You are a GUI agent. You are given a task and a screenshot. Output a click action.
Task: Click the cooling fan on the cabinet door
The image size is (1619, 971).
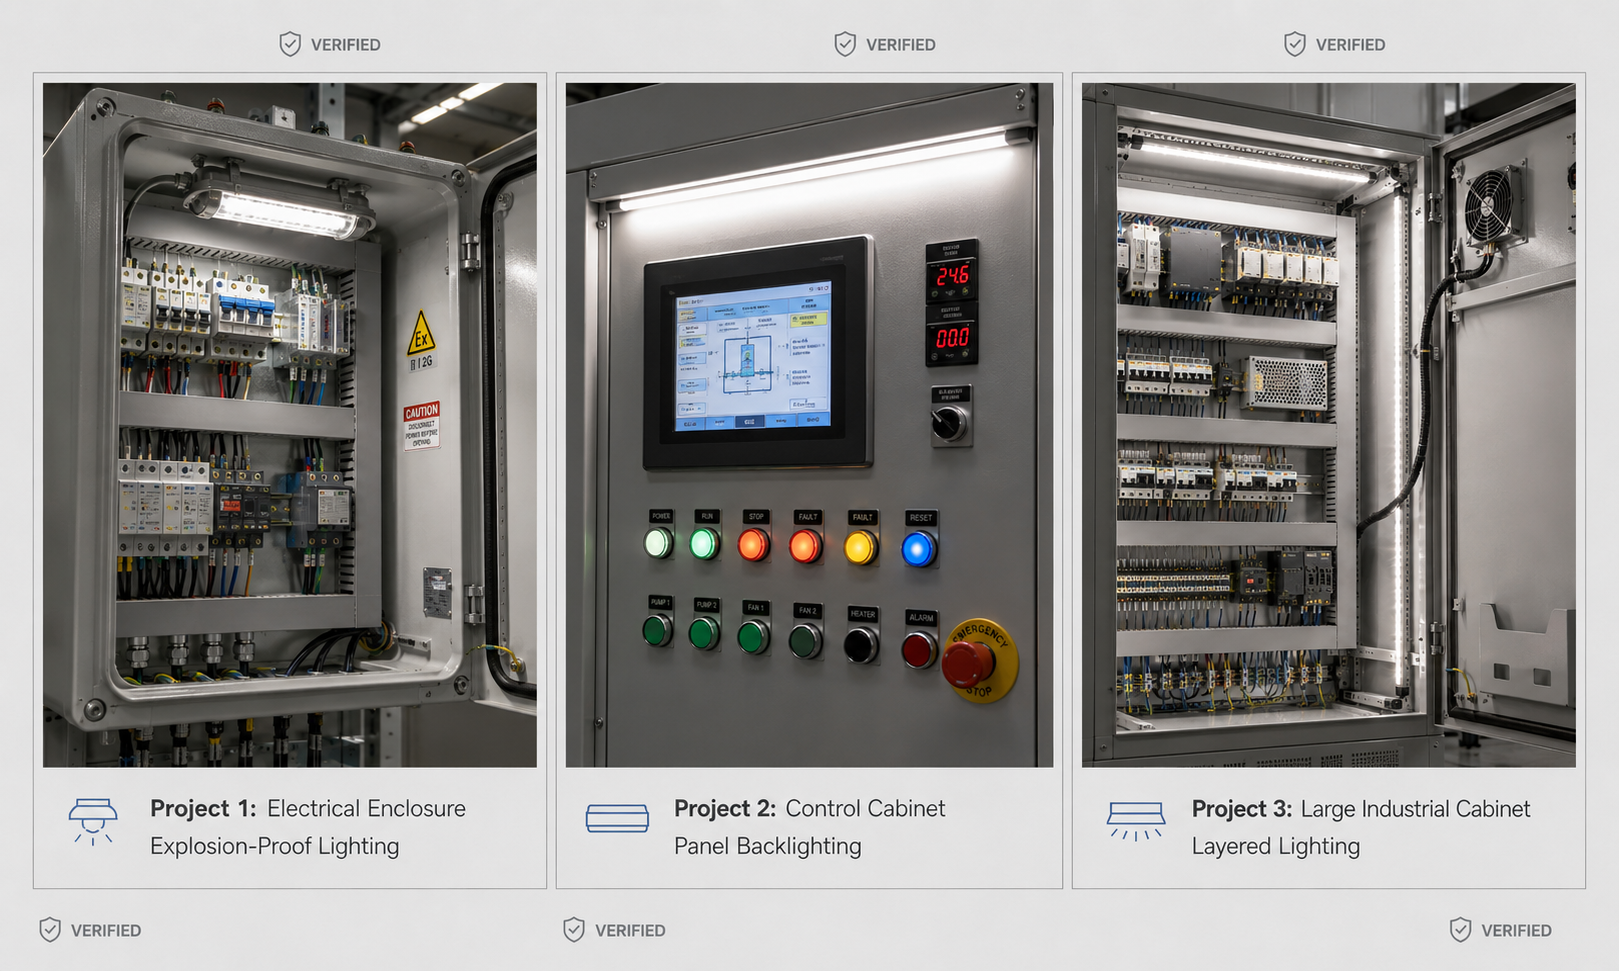[x=1492, y=204]
